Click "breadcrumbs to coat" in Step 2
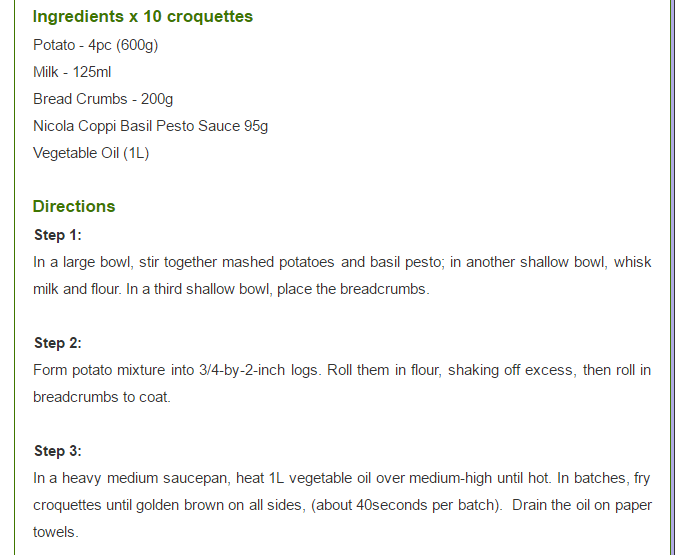The height and width of the screenshot is (555, 683). pyautogui.click(x=100, y=397)
